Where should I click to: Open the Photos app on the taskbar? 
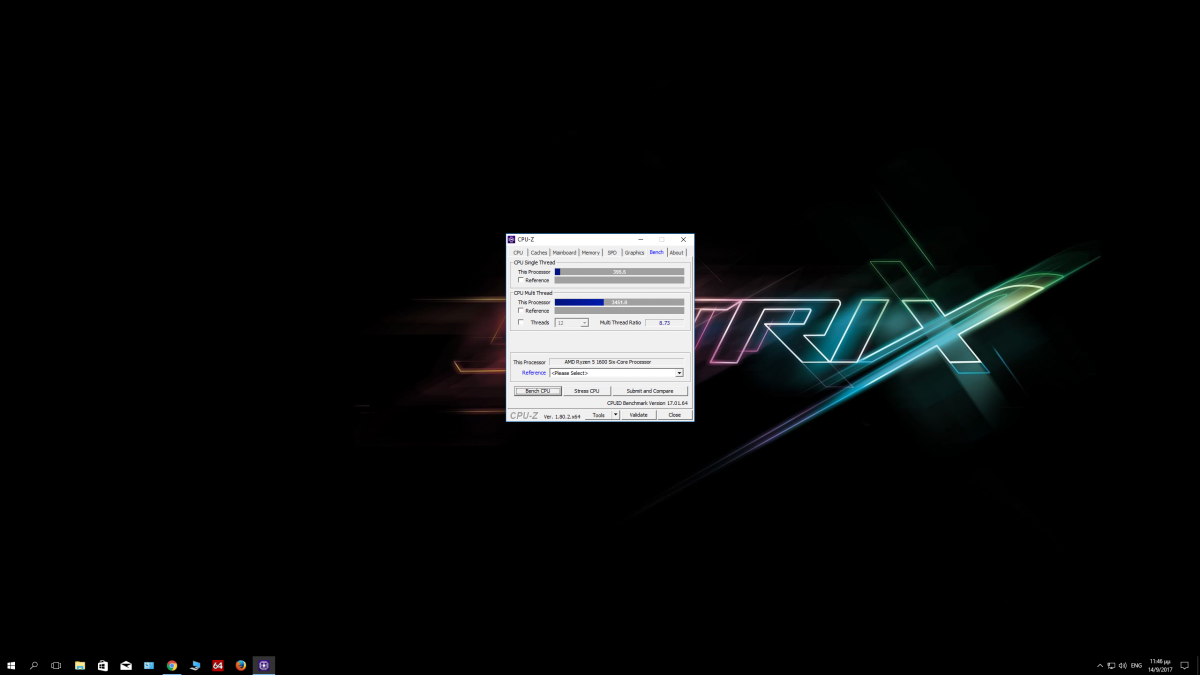point(149,665)
